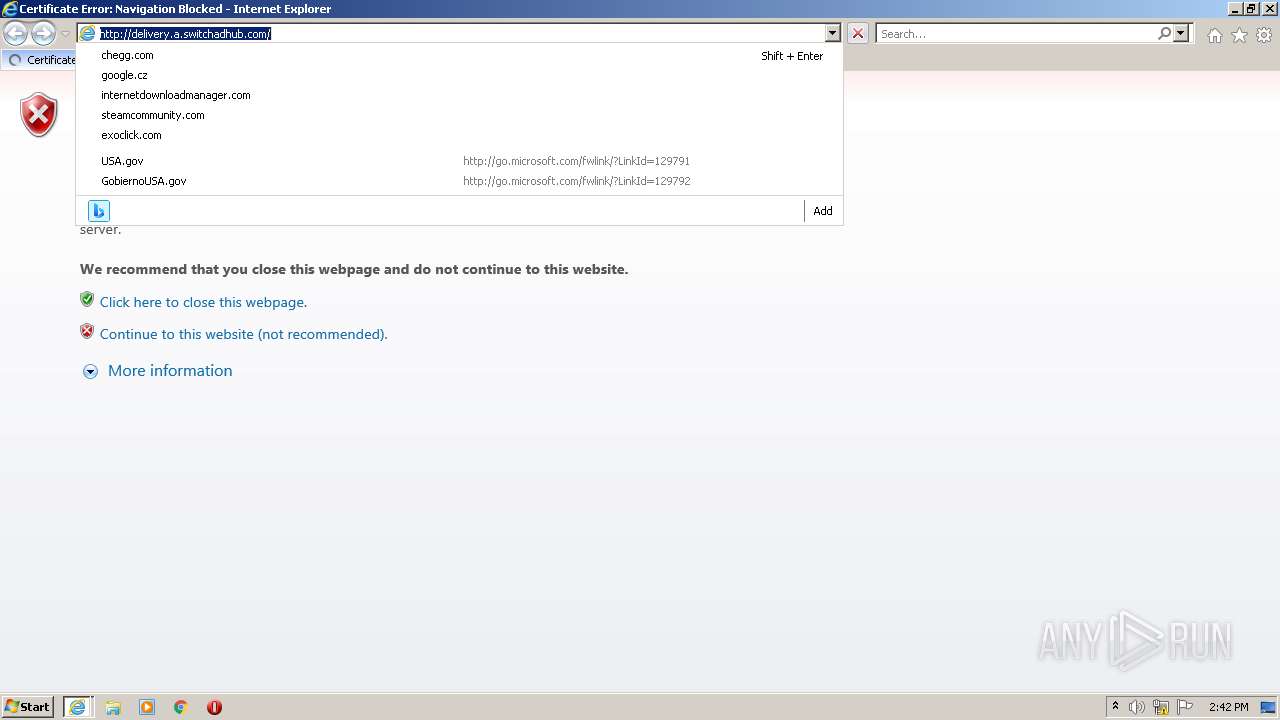Select exoclick.com from the list
Viewport: 1280px width, 720px height.
460,135
